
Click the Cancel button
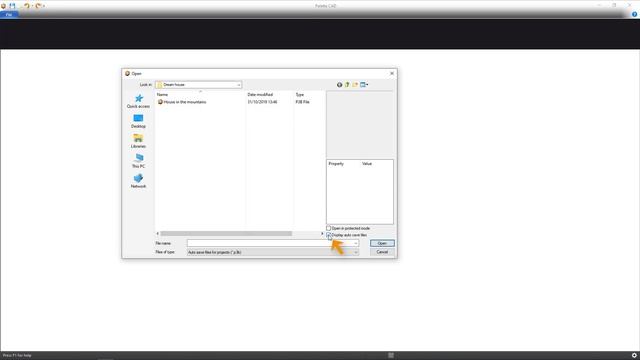coord(382,252)
